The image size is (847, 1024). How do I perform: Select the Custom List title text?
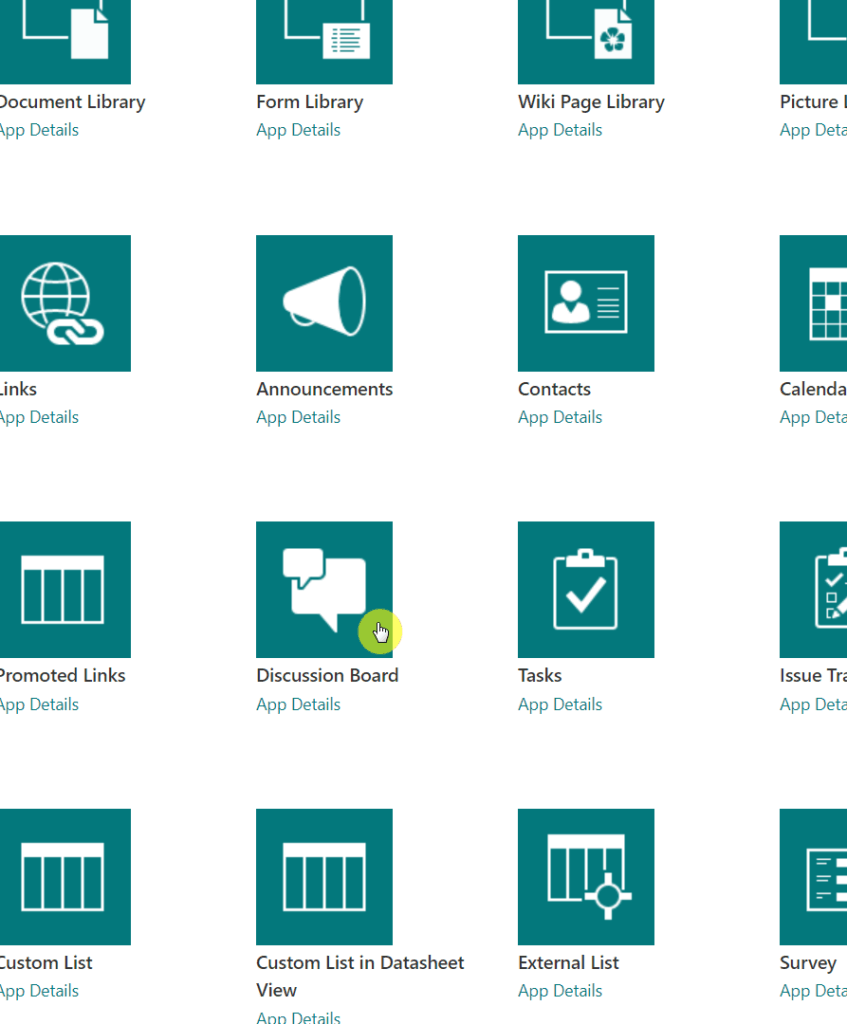click(x=46, y=963)
